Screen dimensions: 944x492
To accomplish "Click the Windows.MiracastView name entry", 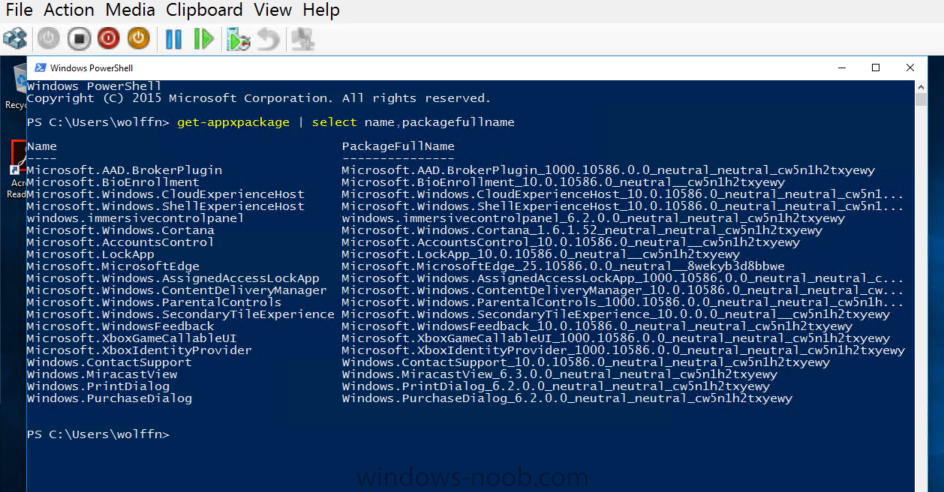I will click(x=102, y=375).
